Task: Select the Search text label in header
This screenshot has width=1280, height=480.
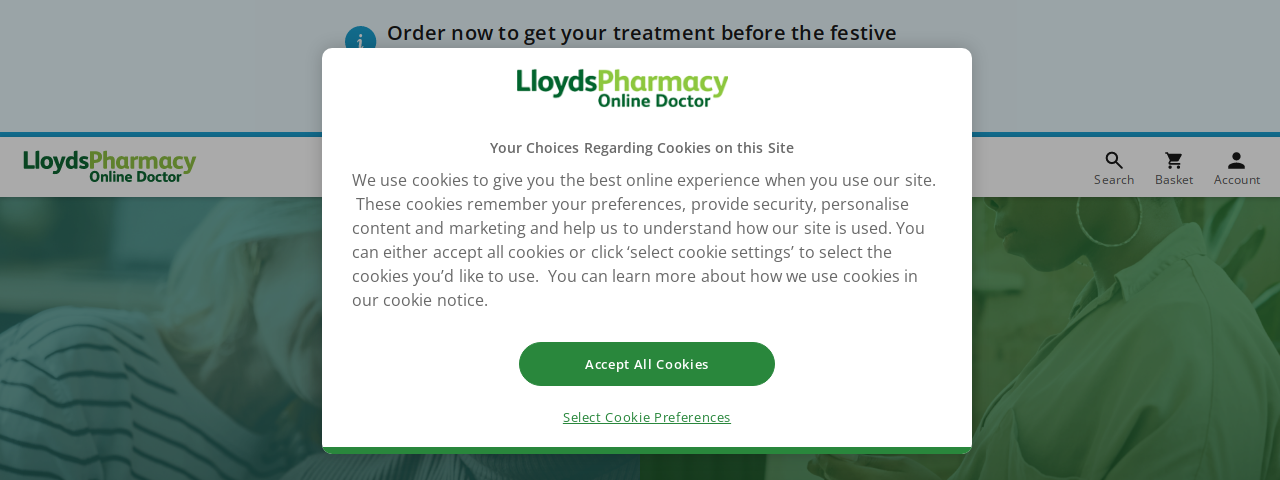Action: pyautogui.click(x=1114, y=180)
